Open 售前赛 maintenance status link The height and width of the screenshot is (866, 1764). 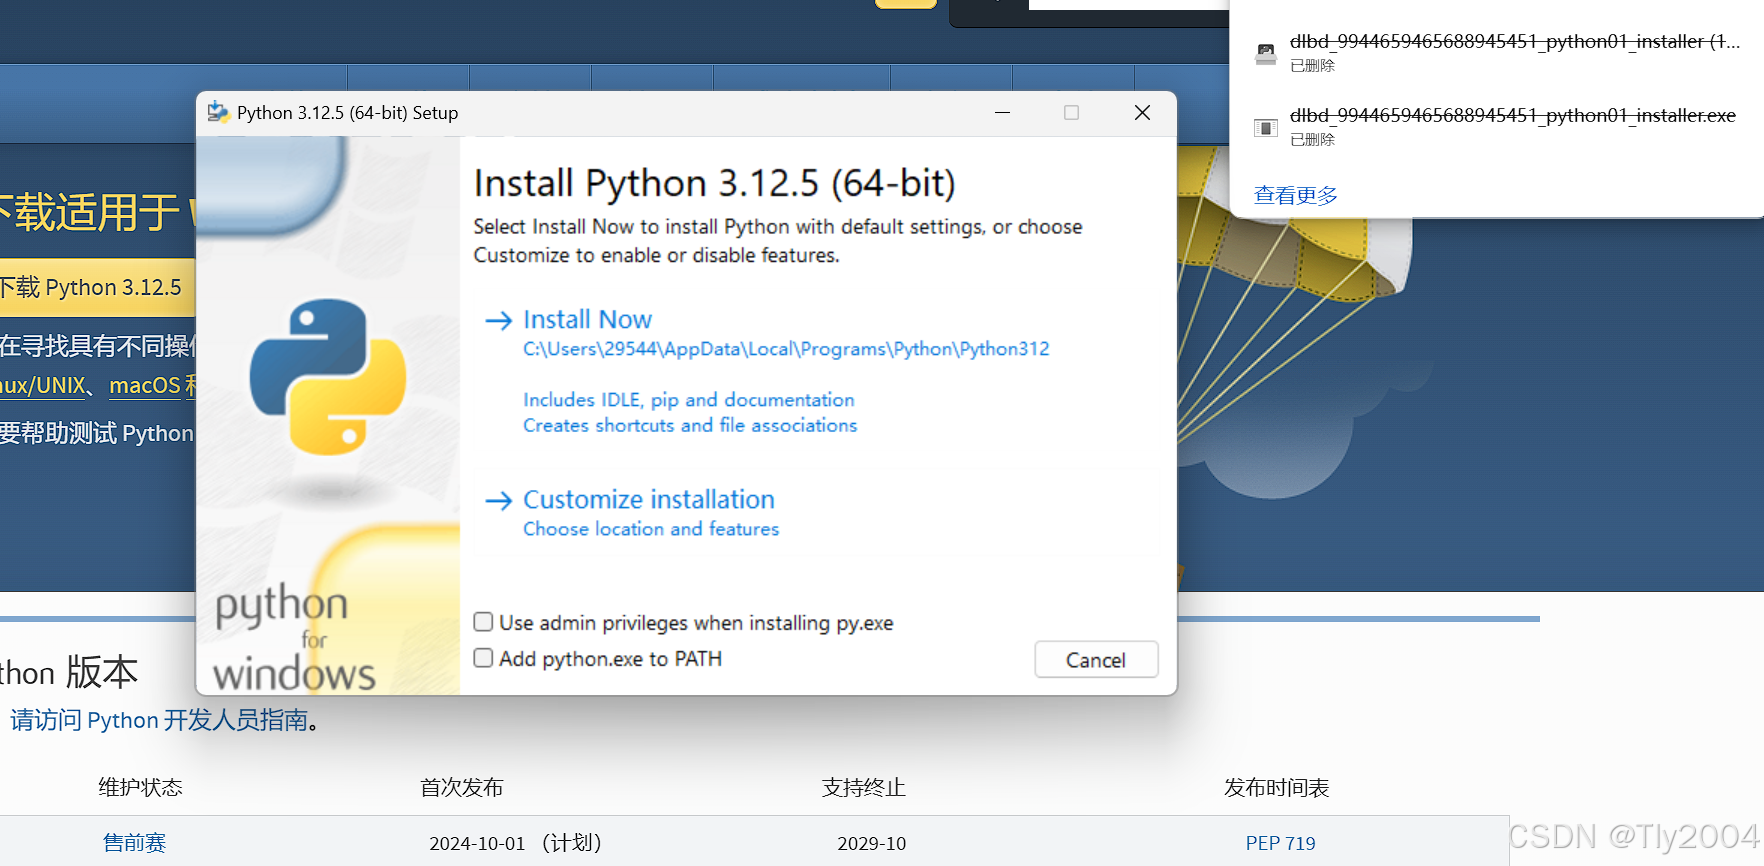click(134, 843)
